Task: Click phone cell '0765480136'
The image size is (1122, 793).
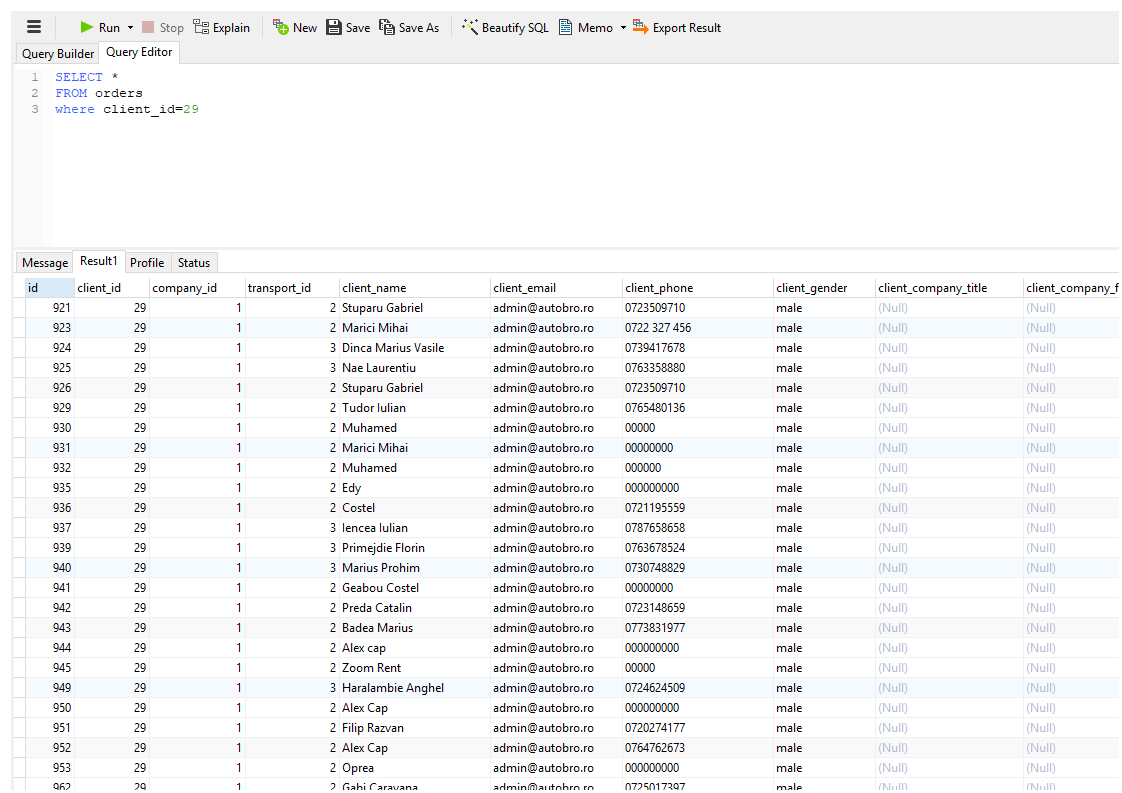Action: click(x=698, y=408)
